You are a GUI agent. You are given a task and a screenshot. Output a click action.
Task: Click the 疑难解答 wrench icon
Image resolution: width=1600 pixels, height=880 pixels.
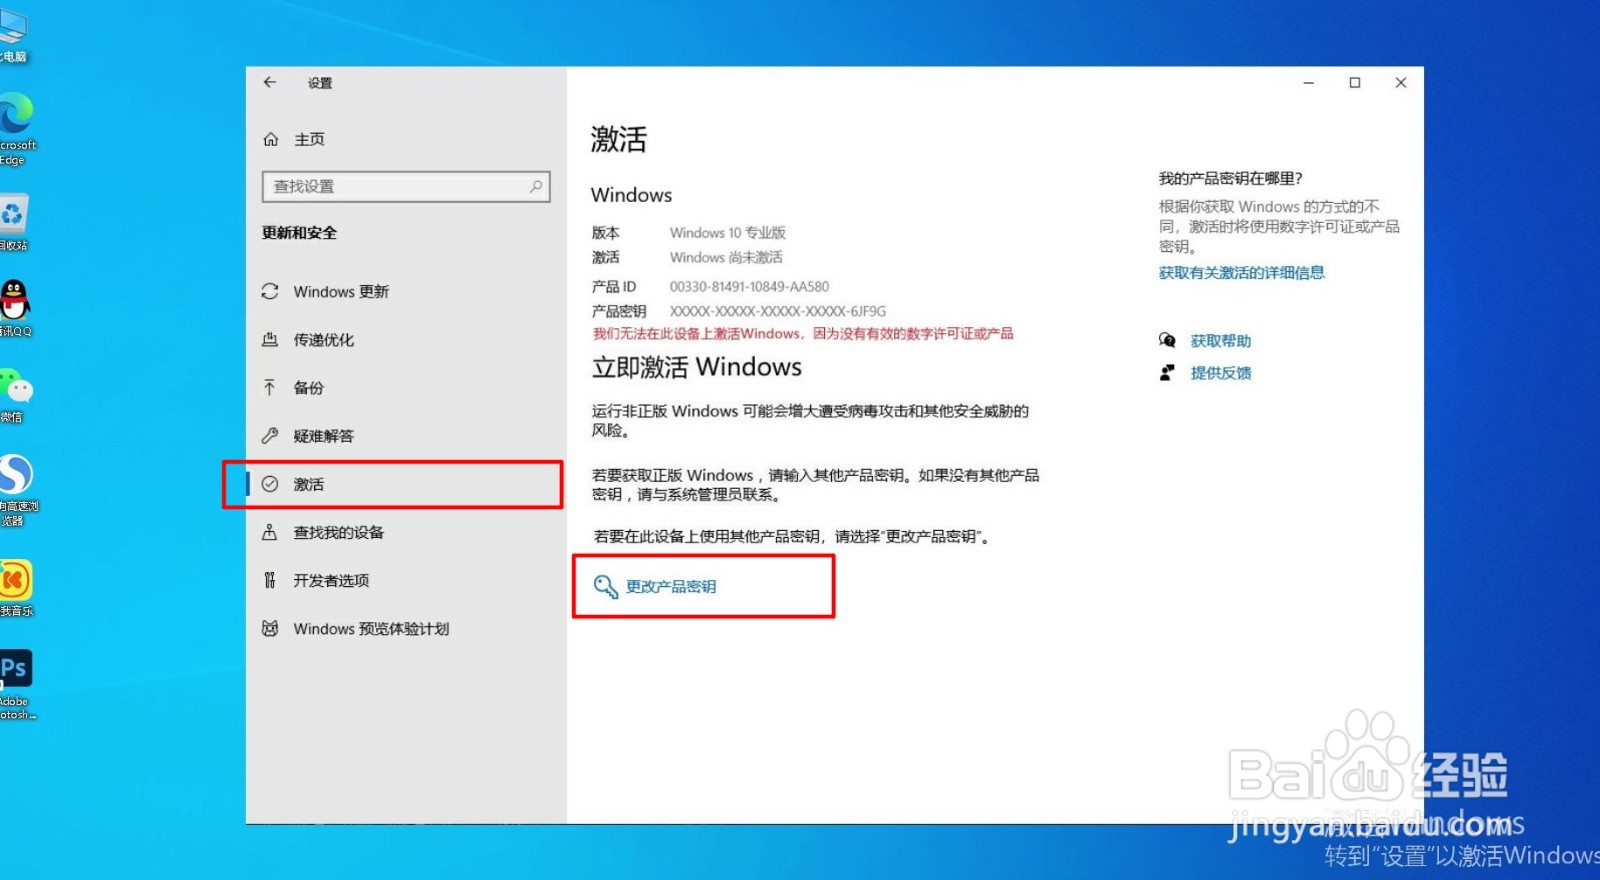point(270,435)
